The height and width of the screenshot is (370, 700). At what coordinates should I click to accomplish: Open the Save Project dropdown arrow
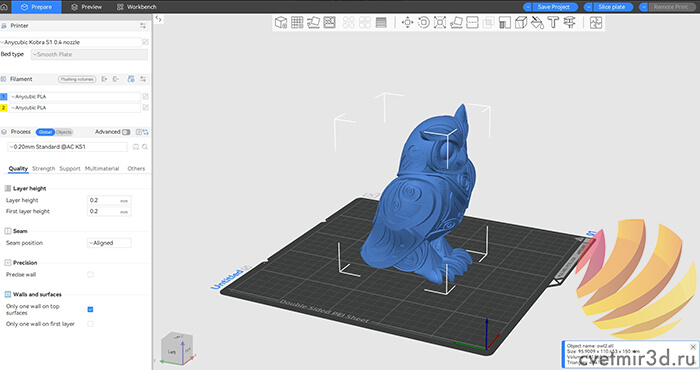[x=527, y=7]
